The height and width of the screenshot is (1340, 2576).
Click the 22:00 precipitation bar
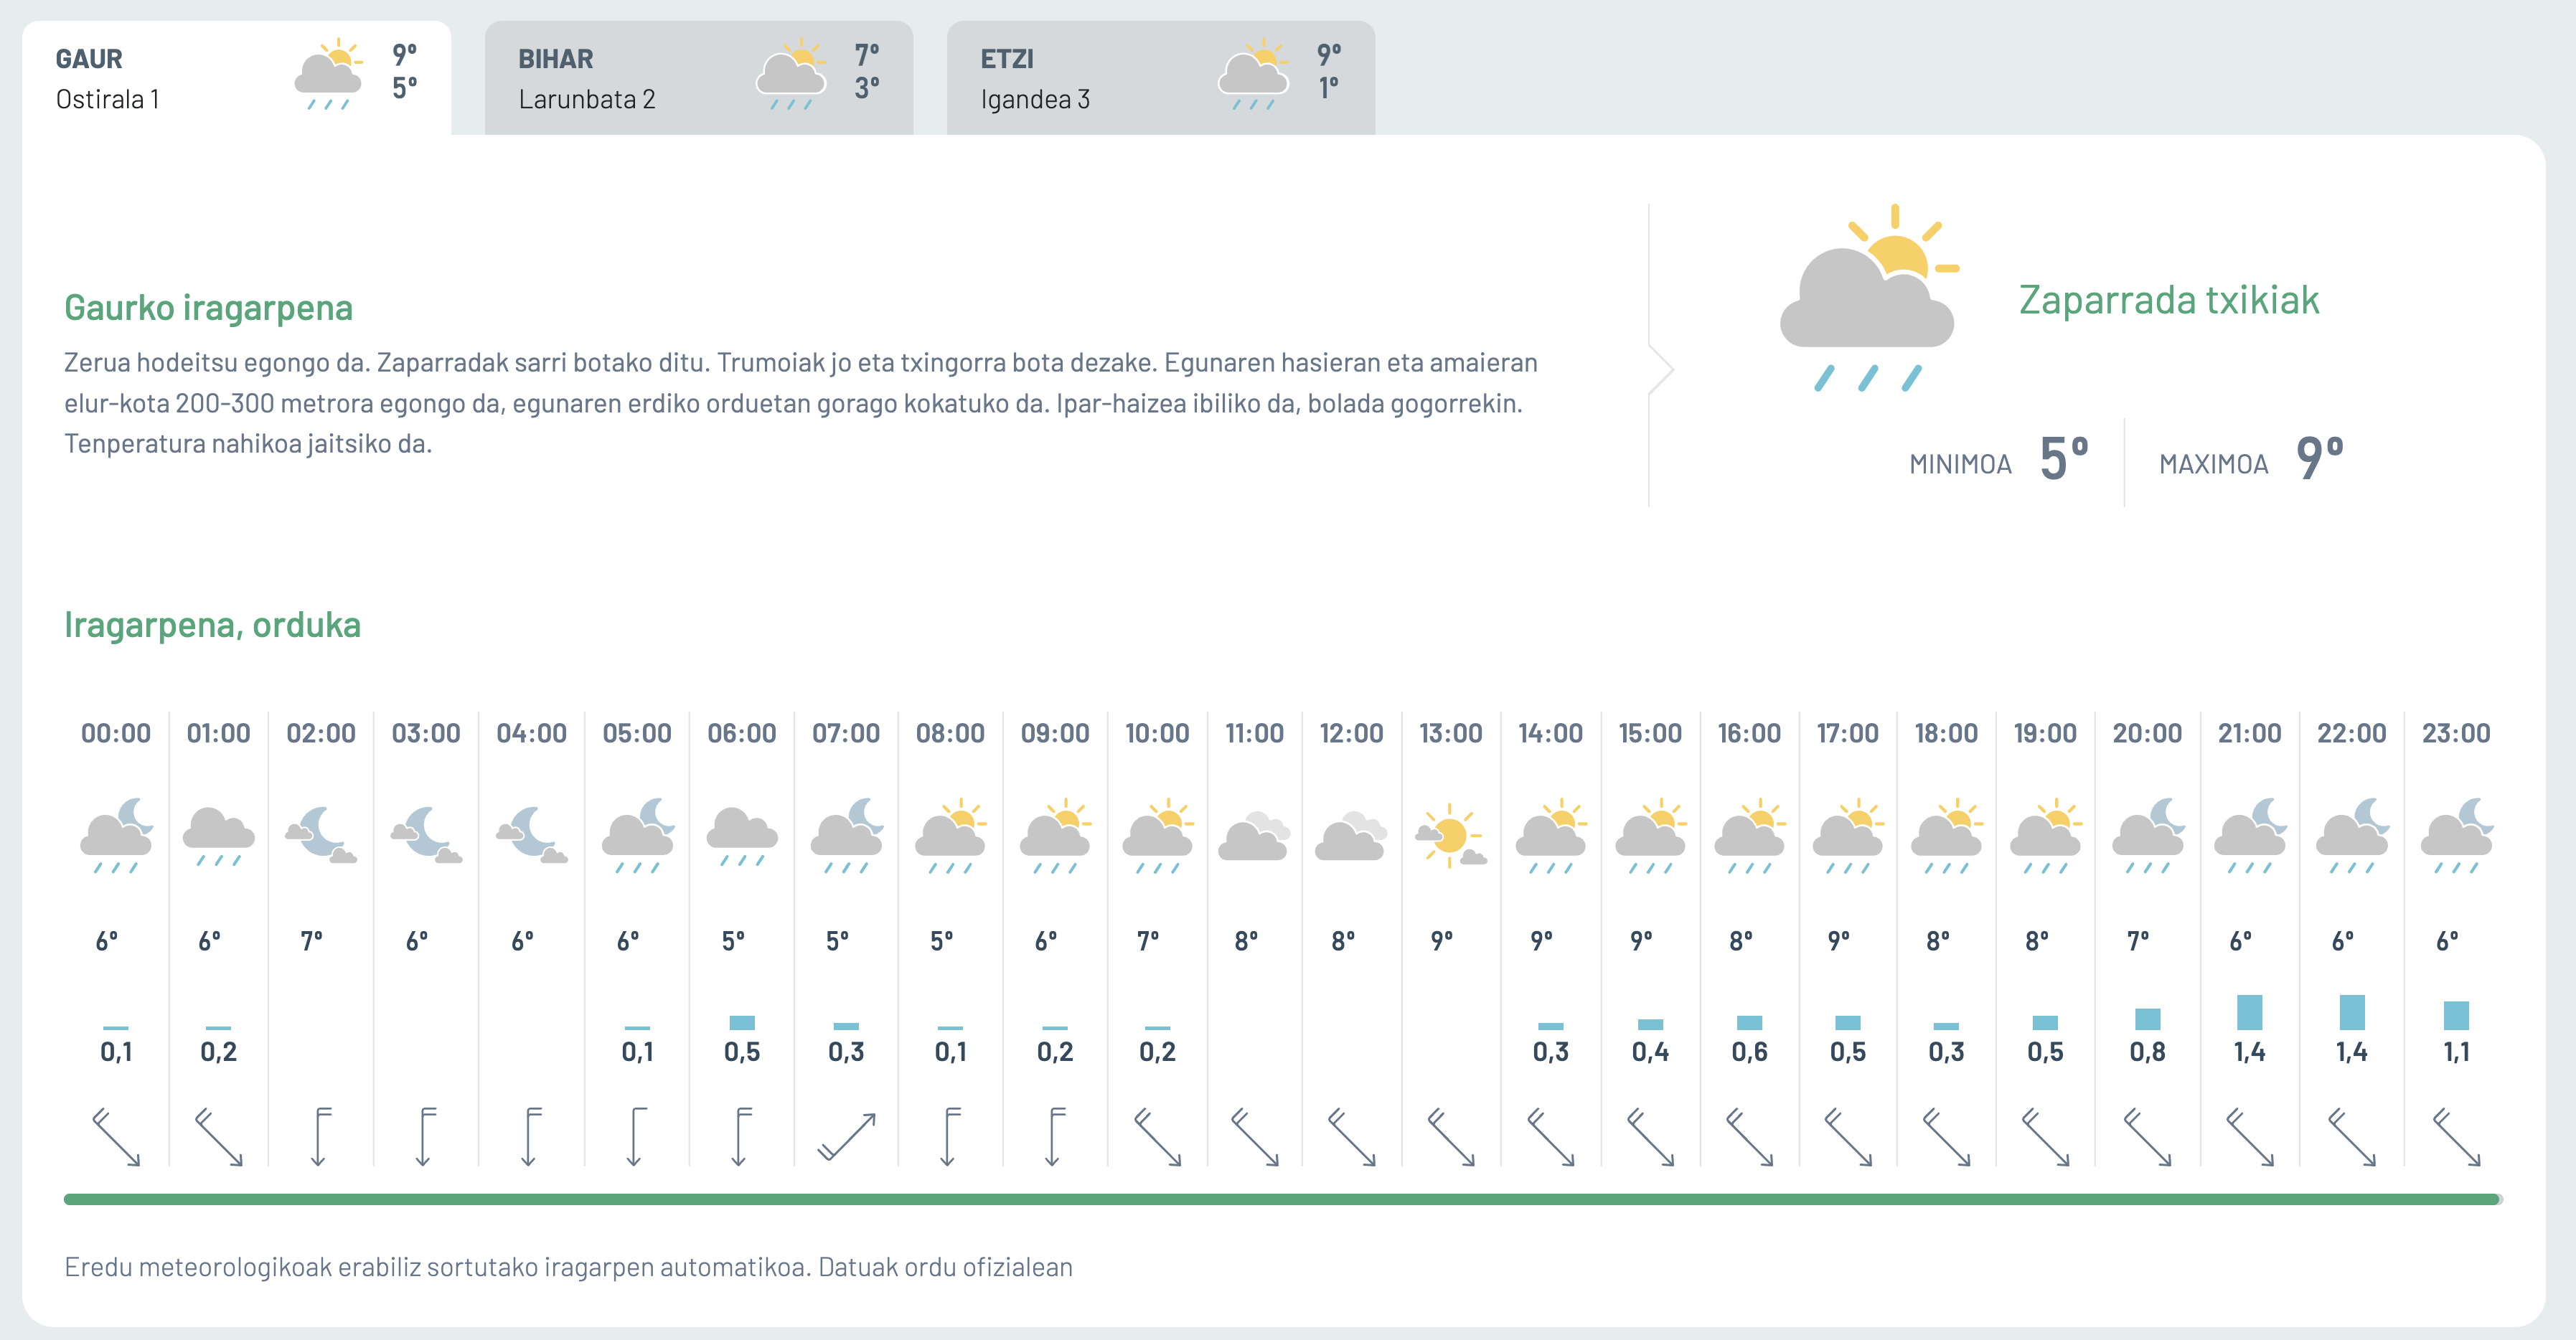click(2352, 1012)
